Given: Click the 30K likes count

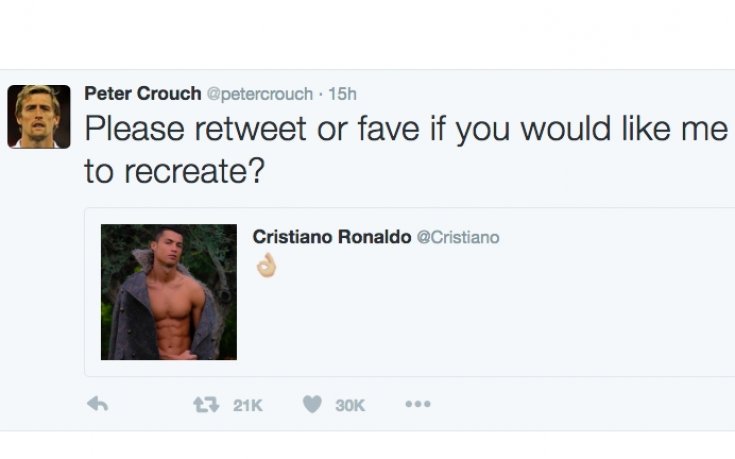Looking at the screenshot, I should click(350, 405).
